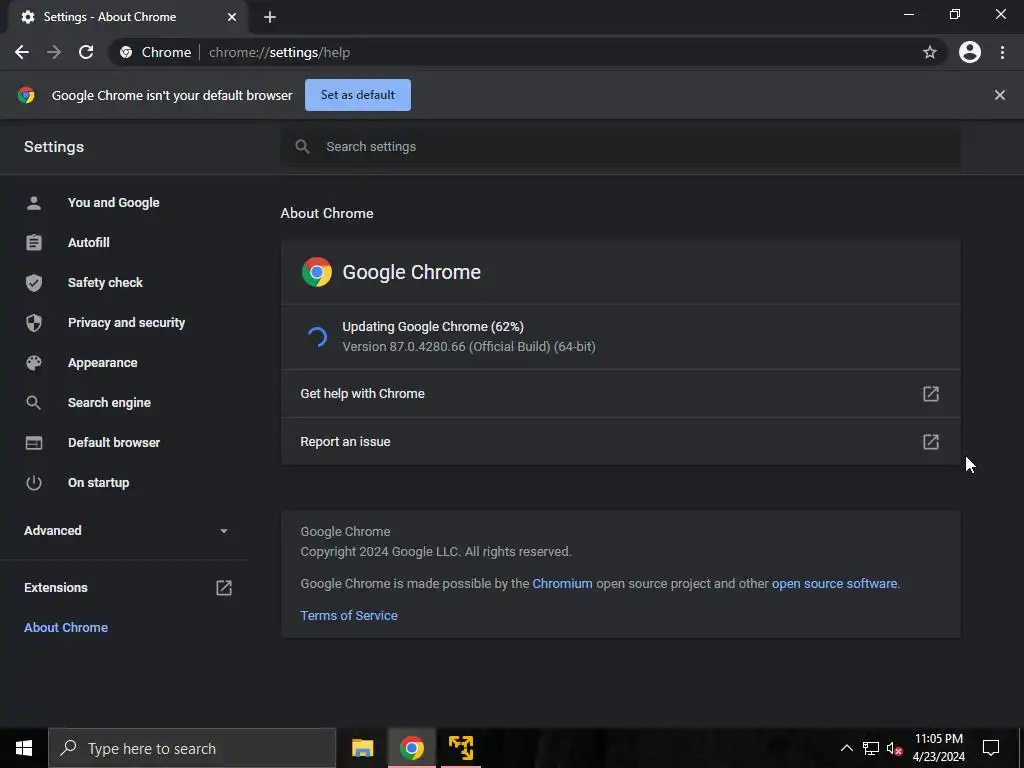
Task: Click the taskbar Type here to search box
Action: [192, 748]
